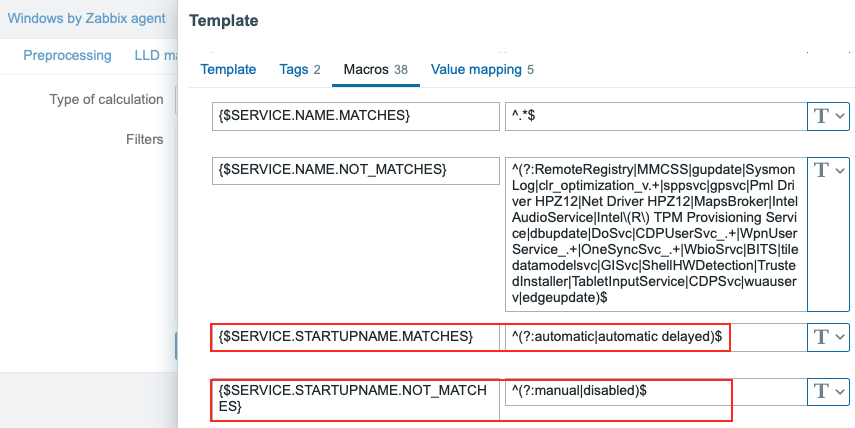Switch to the Tags tab
This screenshot has height=428, width=855.
(x=300, y=70)
